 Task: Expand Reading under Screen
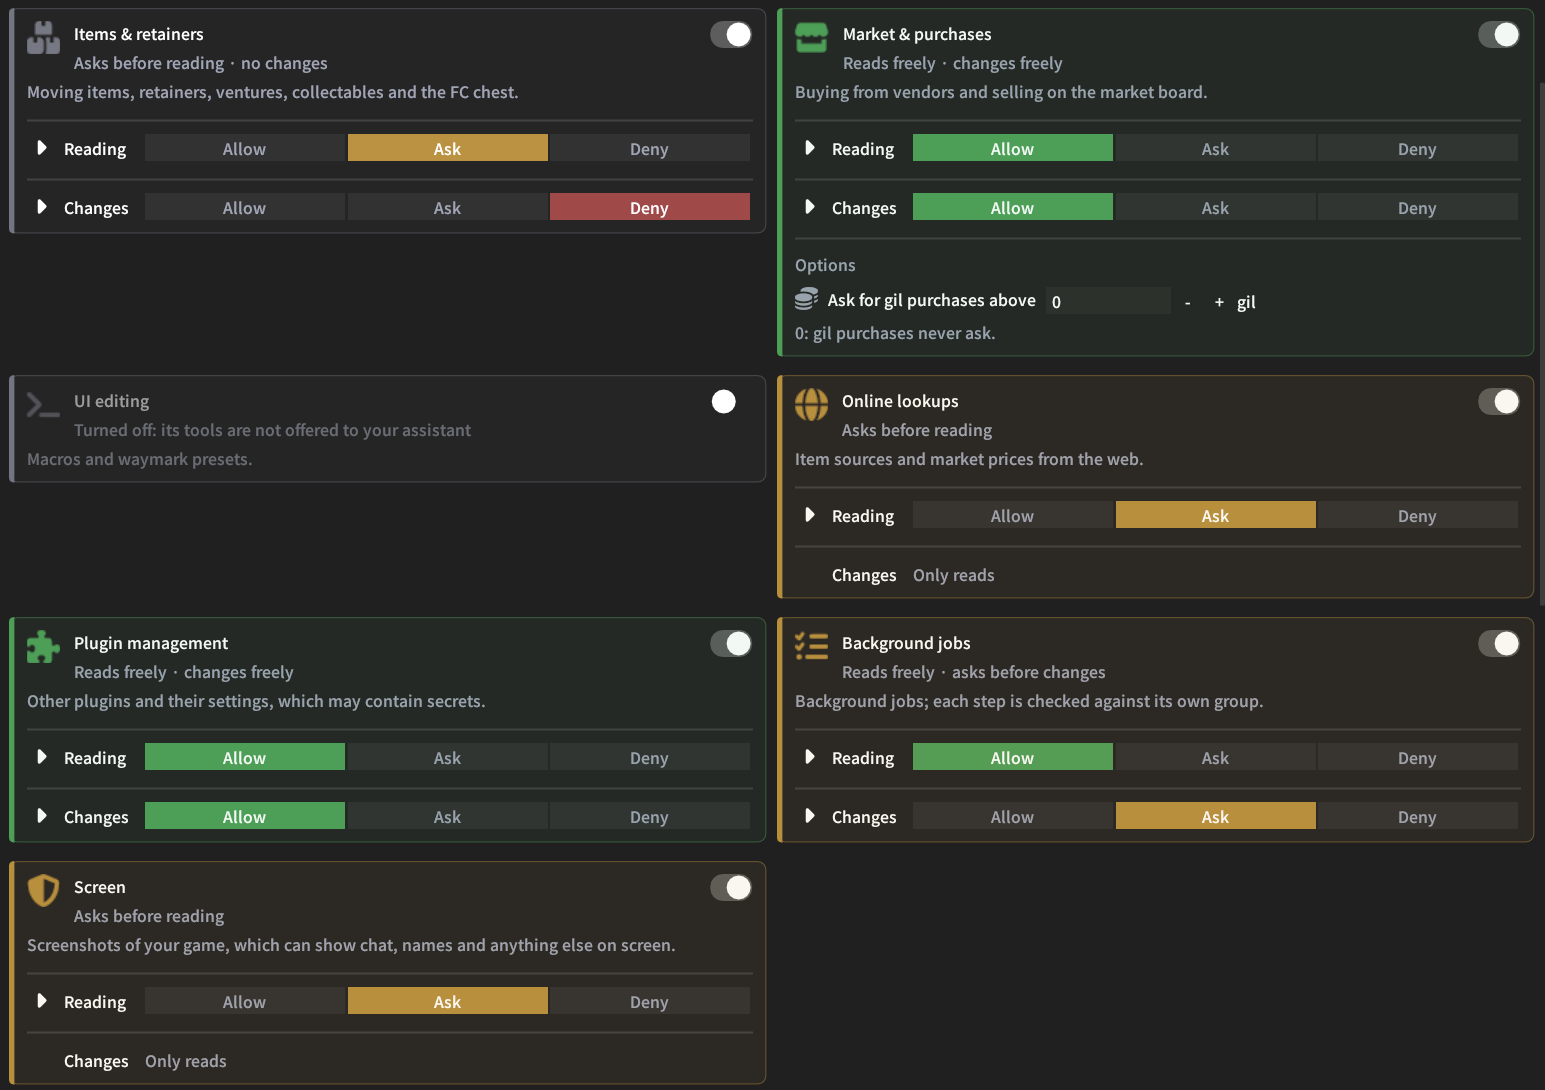[x=42, y=1001]
